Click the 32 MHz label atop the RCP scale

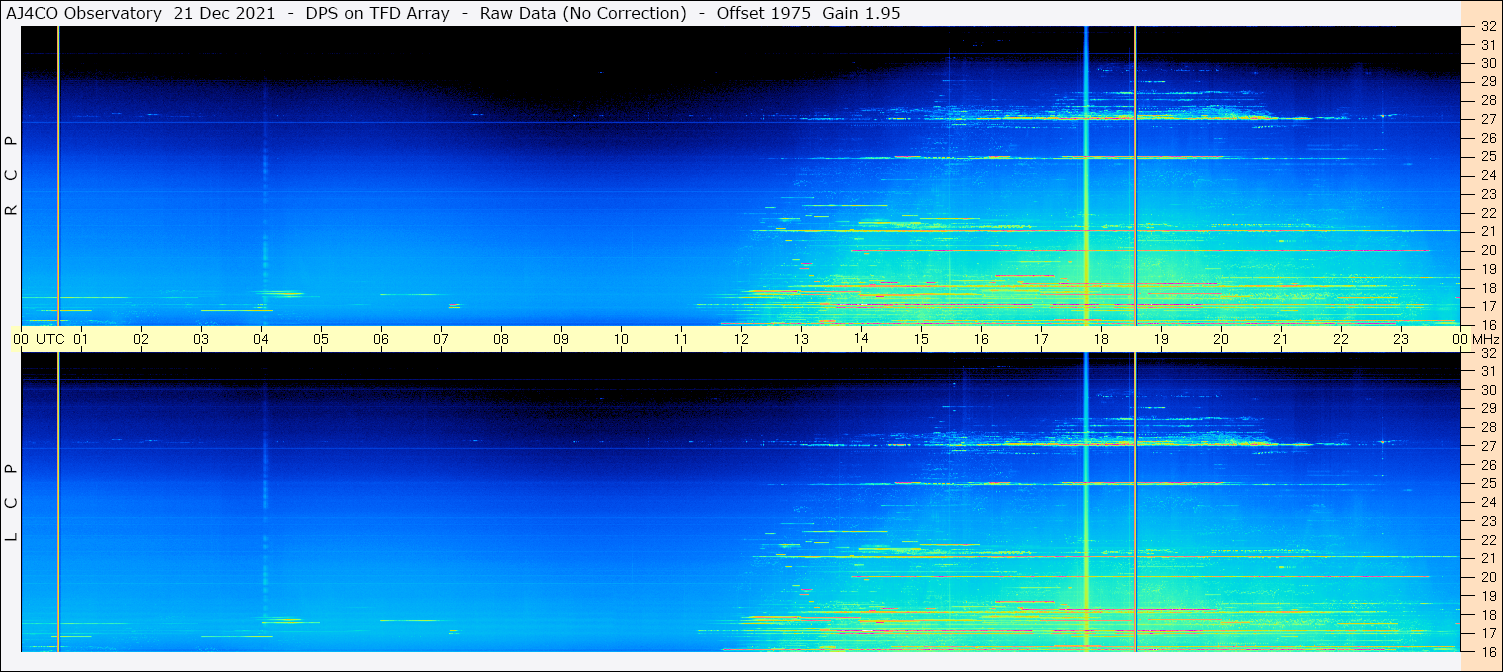[x=1487, y=27]
